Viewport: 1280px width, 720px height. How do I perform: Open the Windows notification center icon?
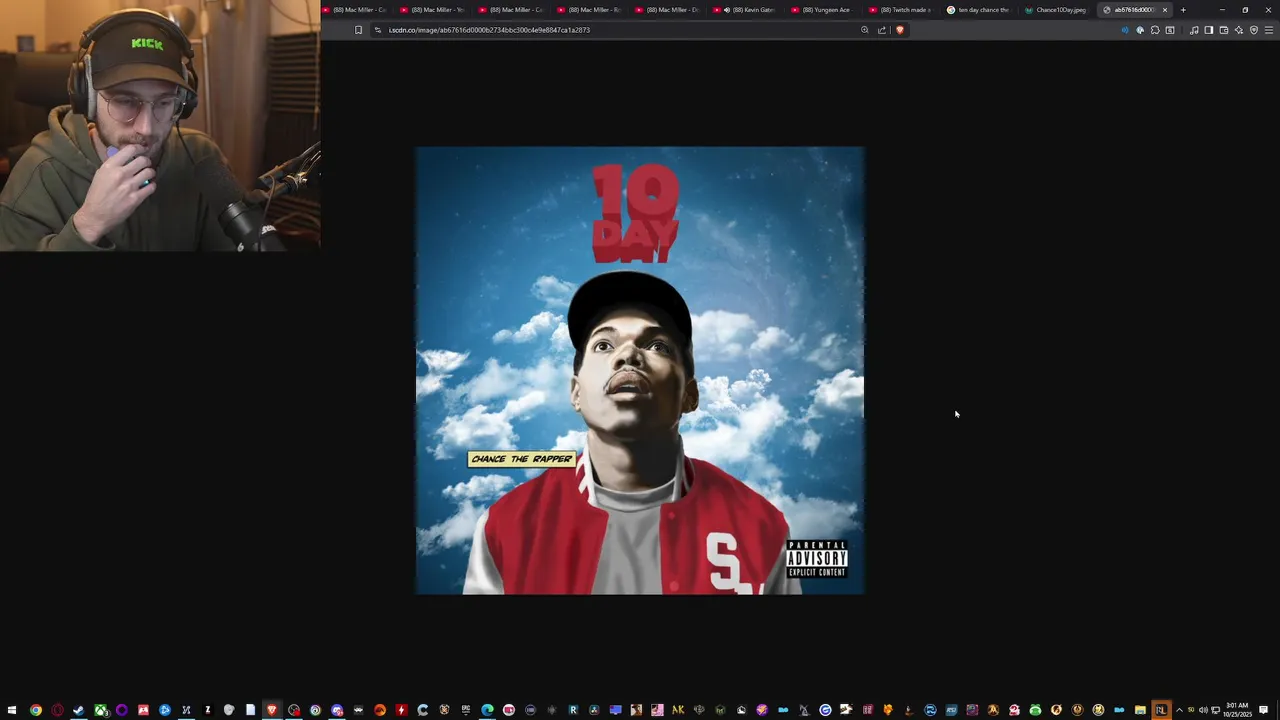[x=1264, y=710]
